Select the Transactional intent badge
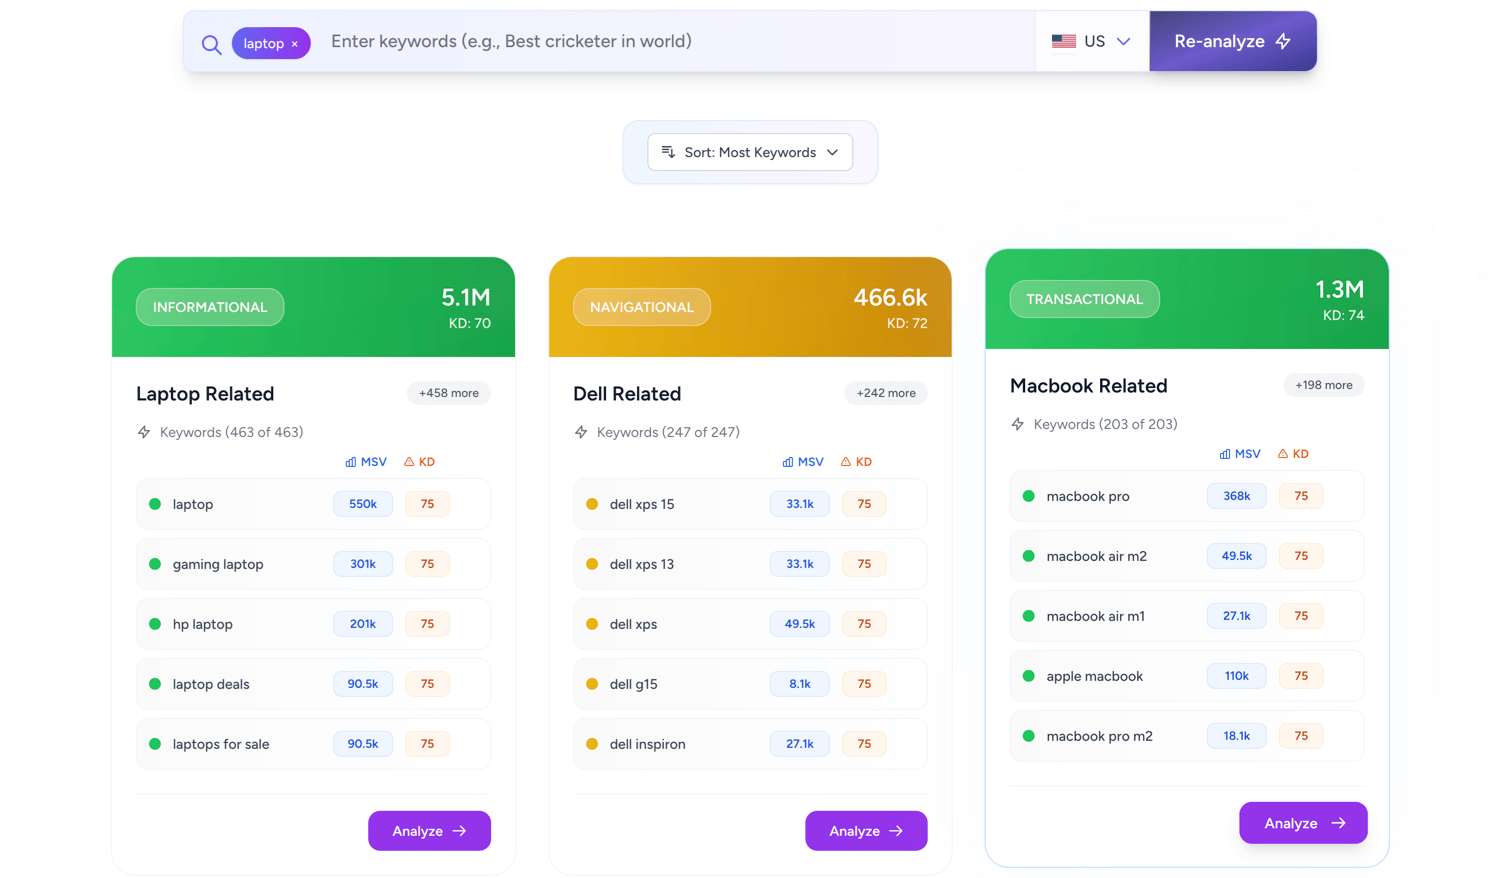The image size is (1495, 878). coord(1084,299)
